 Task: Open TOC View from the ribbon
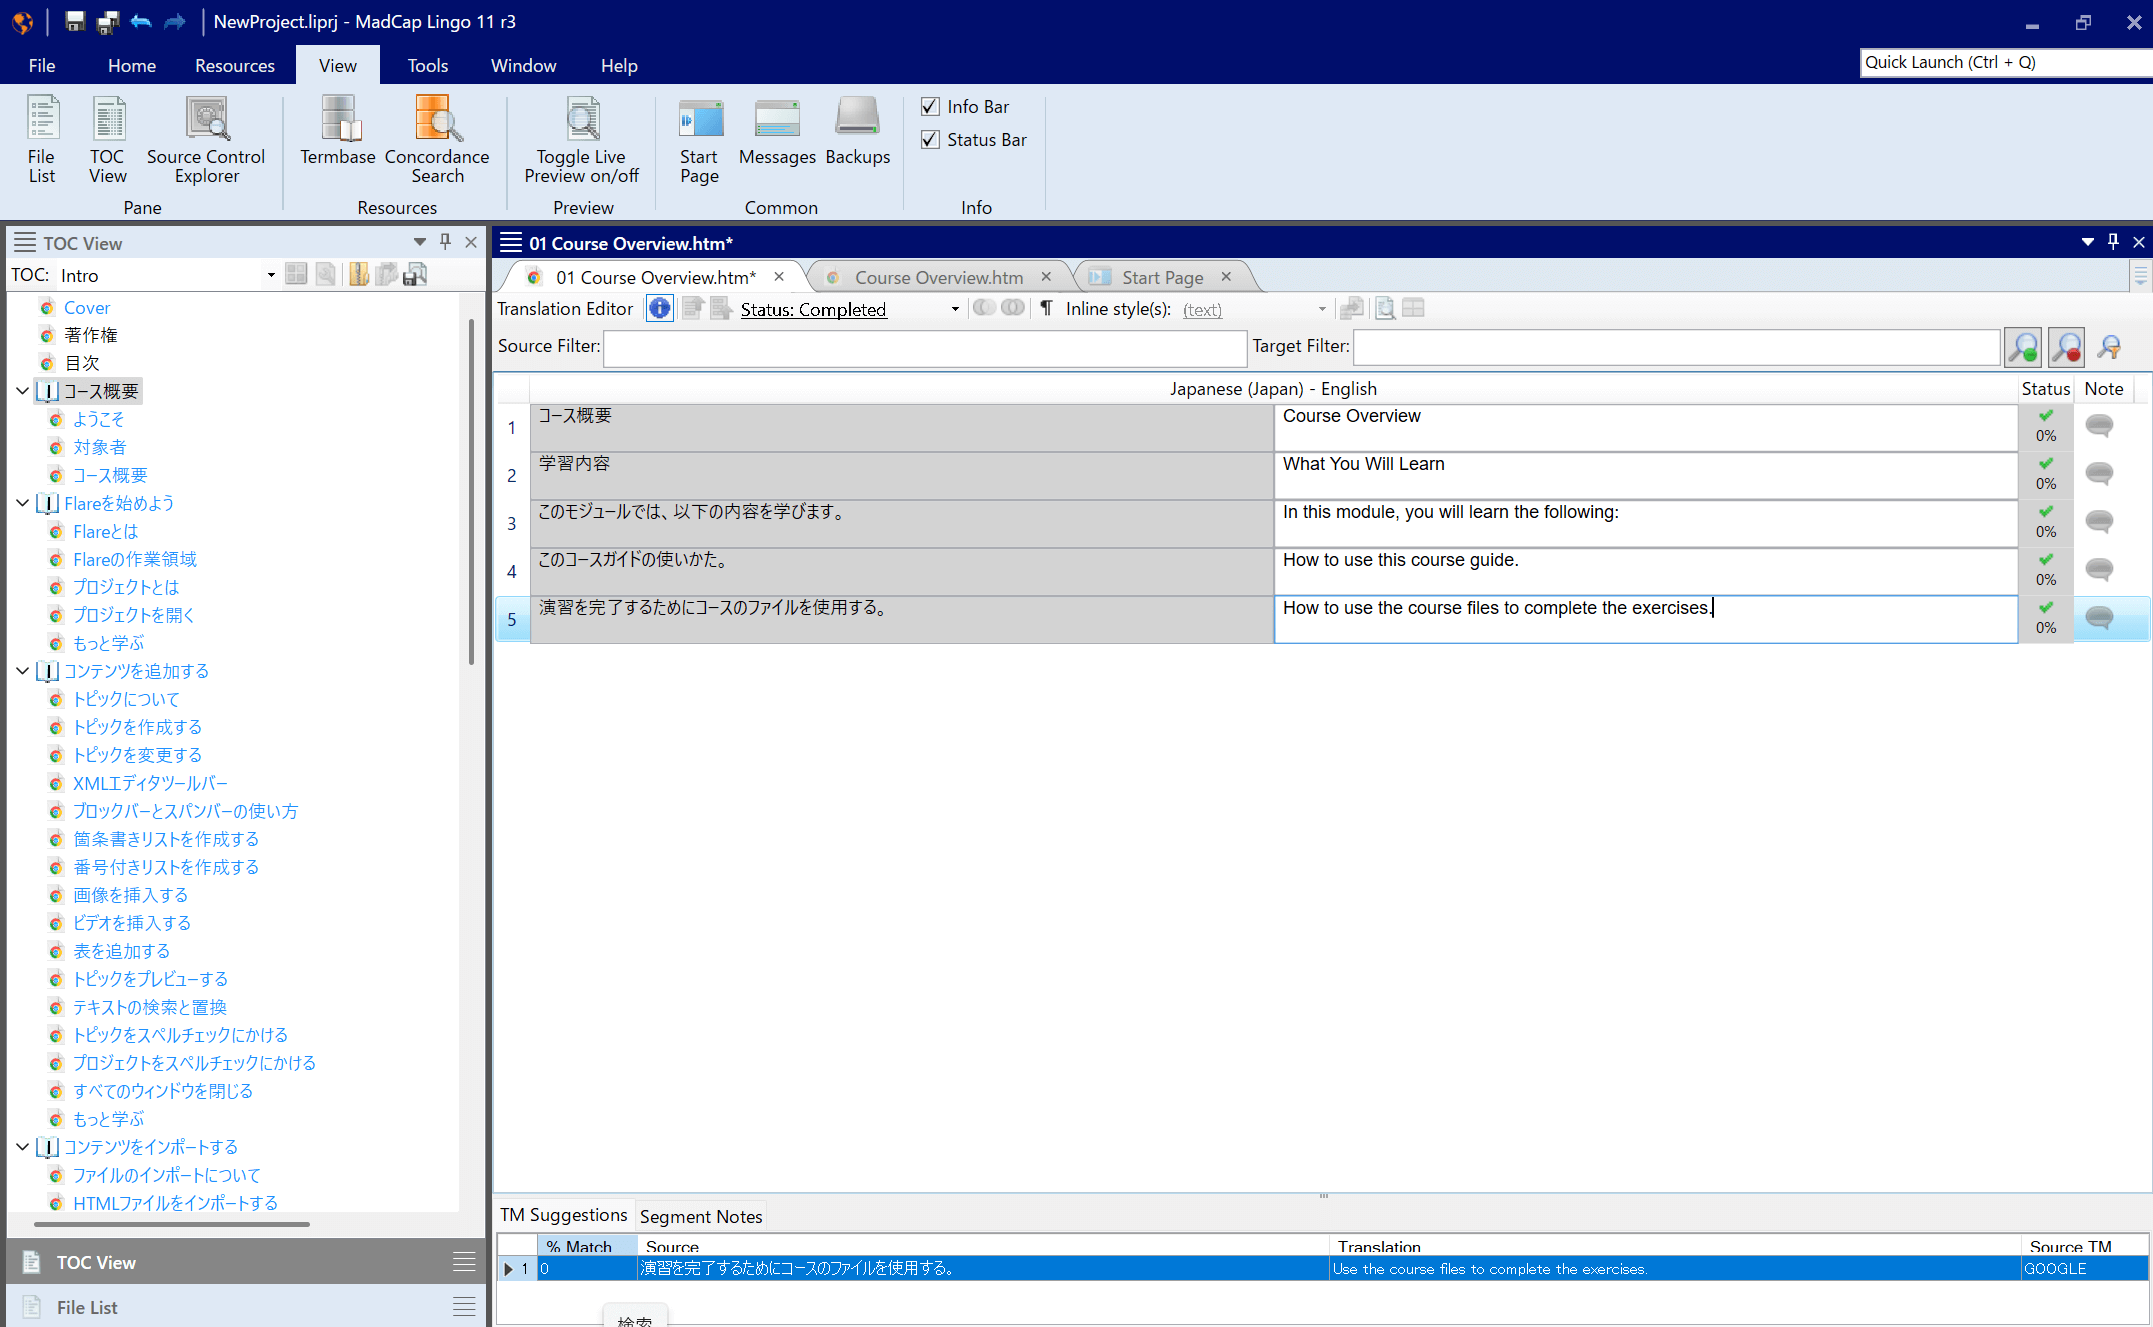point(108,140)
